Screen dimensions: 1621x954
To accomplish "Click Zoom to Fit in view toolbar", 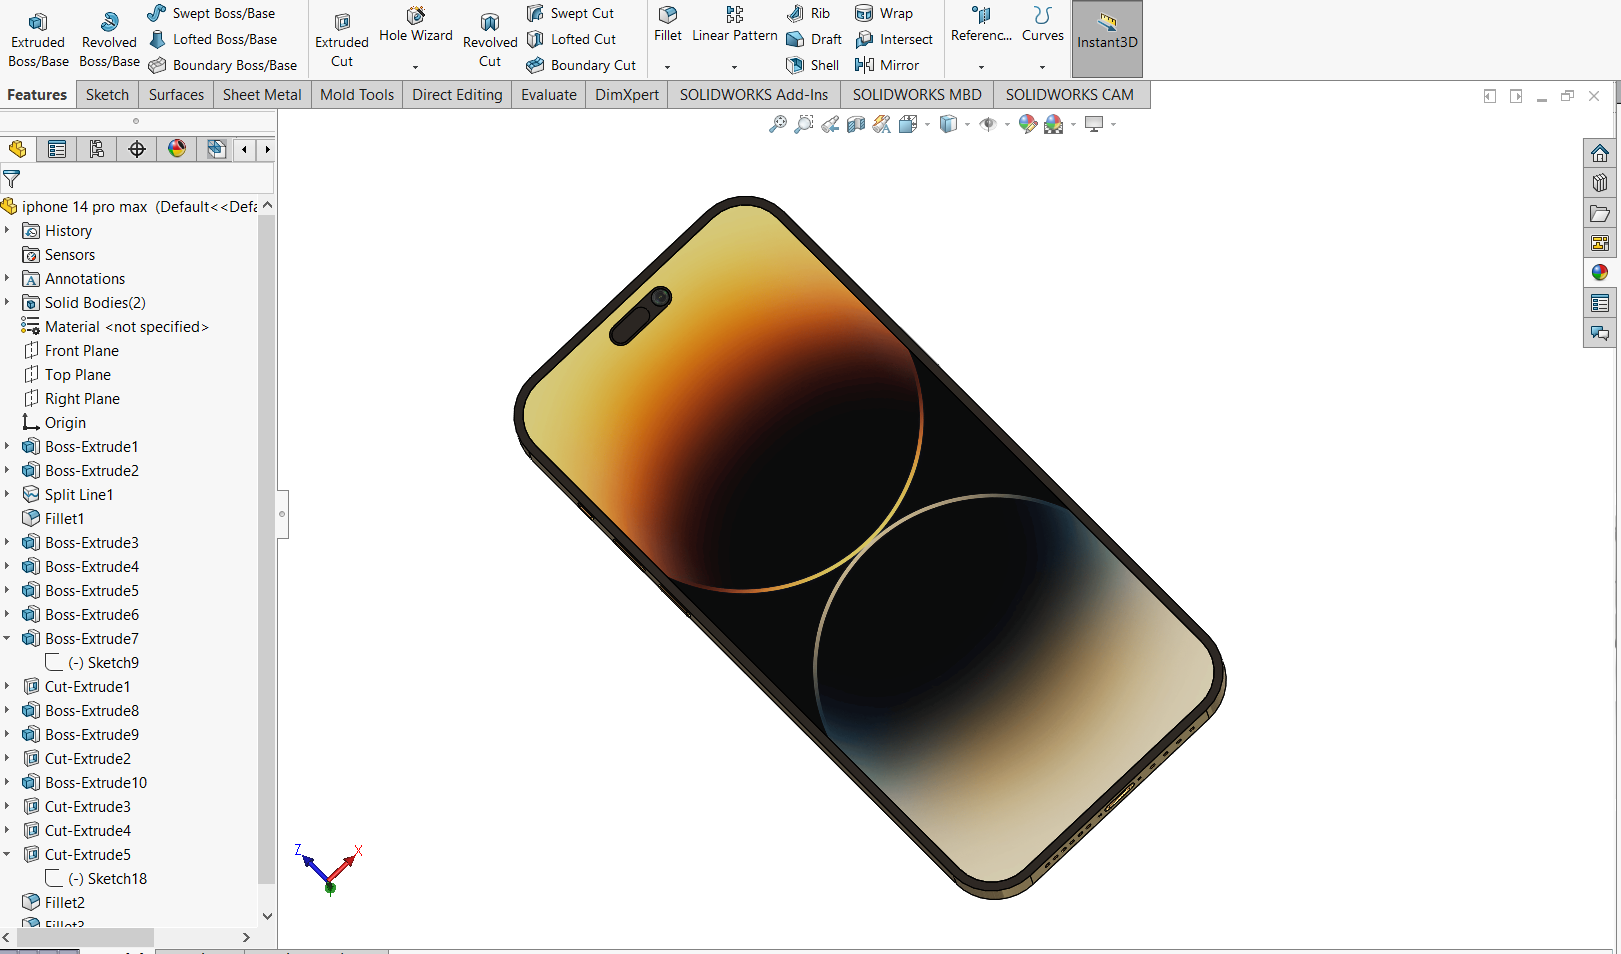I will pos(777,124).
